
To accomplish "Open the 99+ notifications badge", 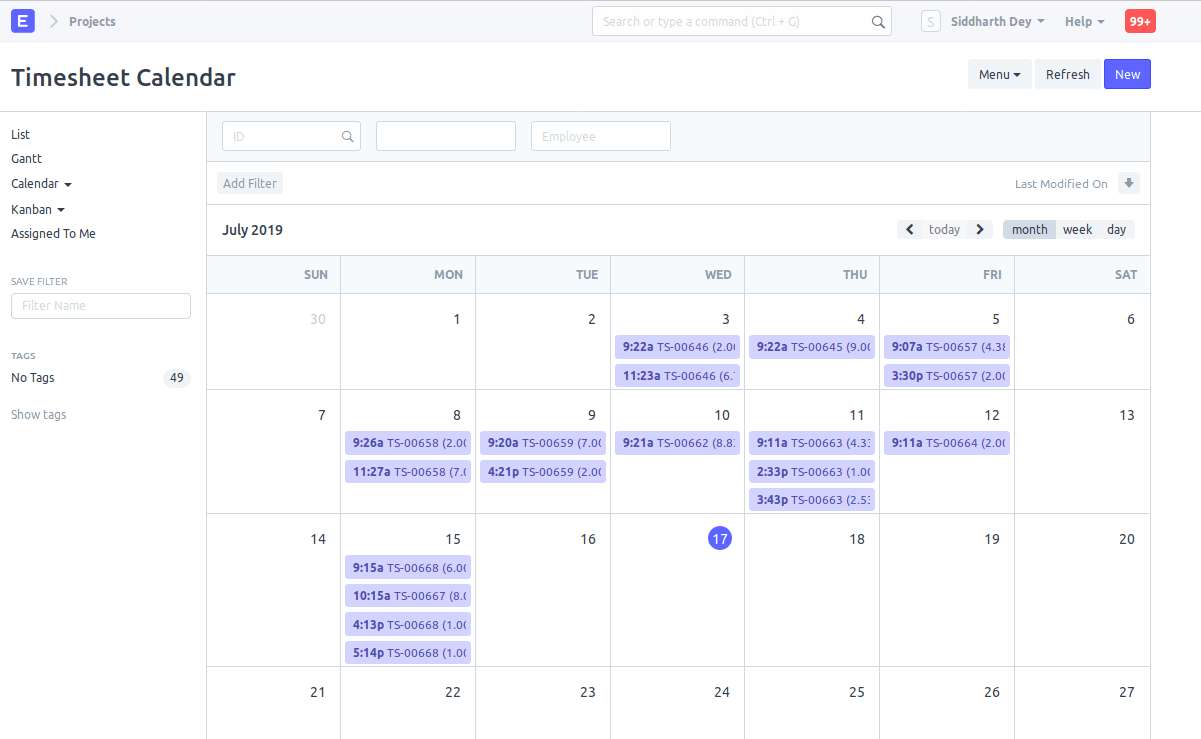I will click(x=1140, y=21).
